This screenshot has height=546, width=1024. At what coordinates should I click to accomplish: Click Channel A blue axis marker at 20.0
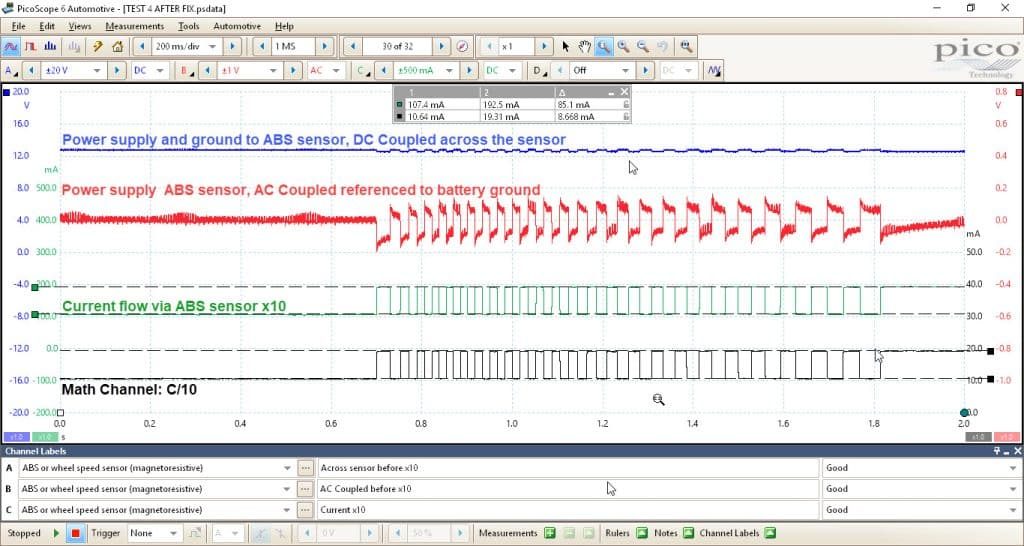coord(7,92)
